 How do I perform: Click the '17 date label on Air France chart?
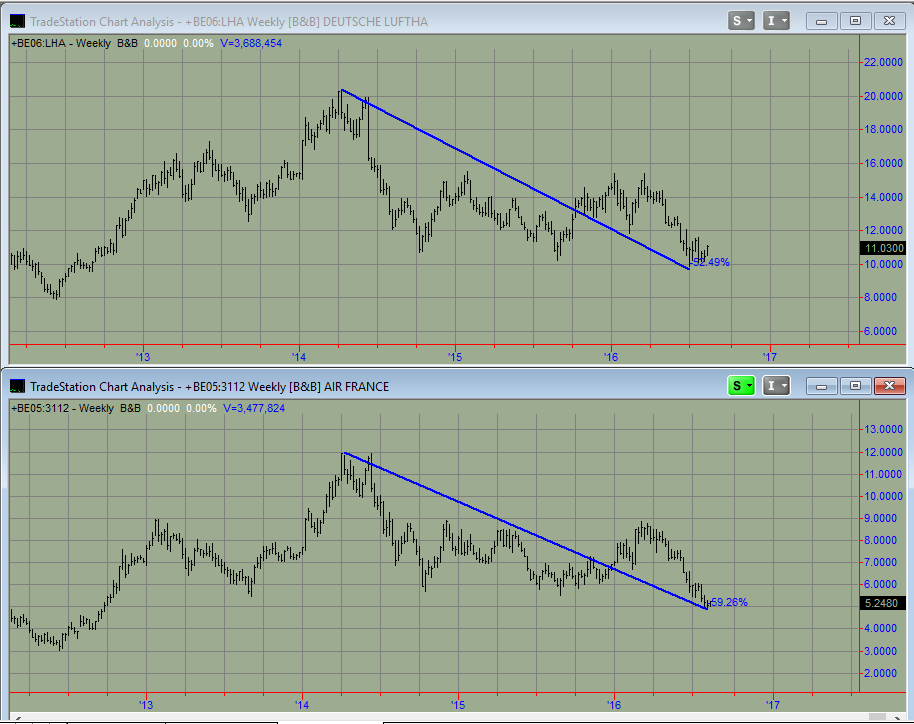coord(773,705)
